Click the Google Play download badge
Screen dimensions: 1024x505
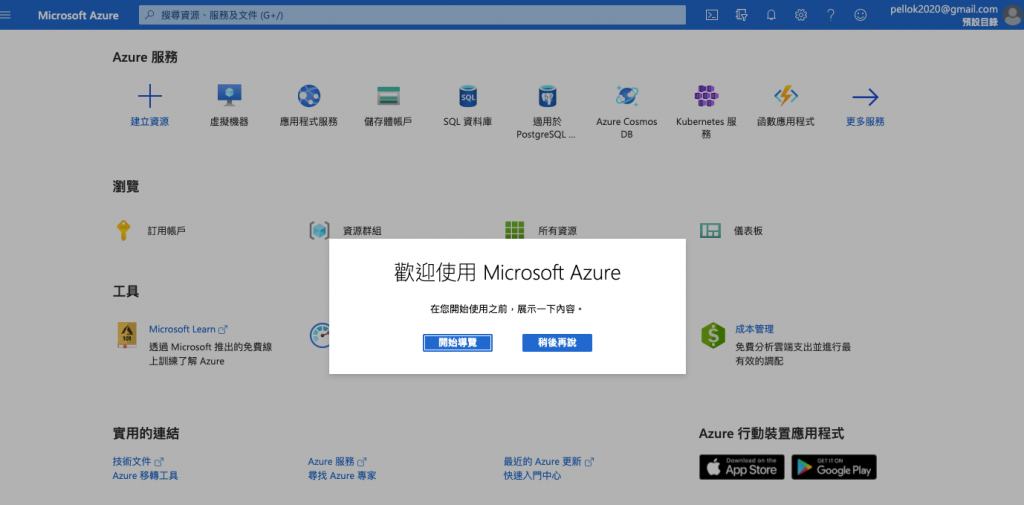click(834, 467)
